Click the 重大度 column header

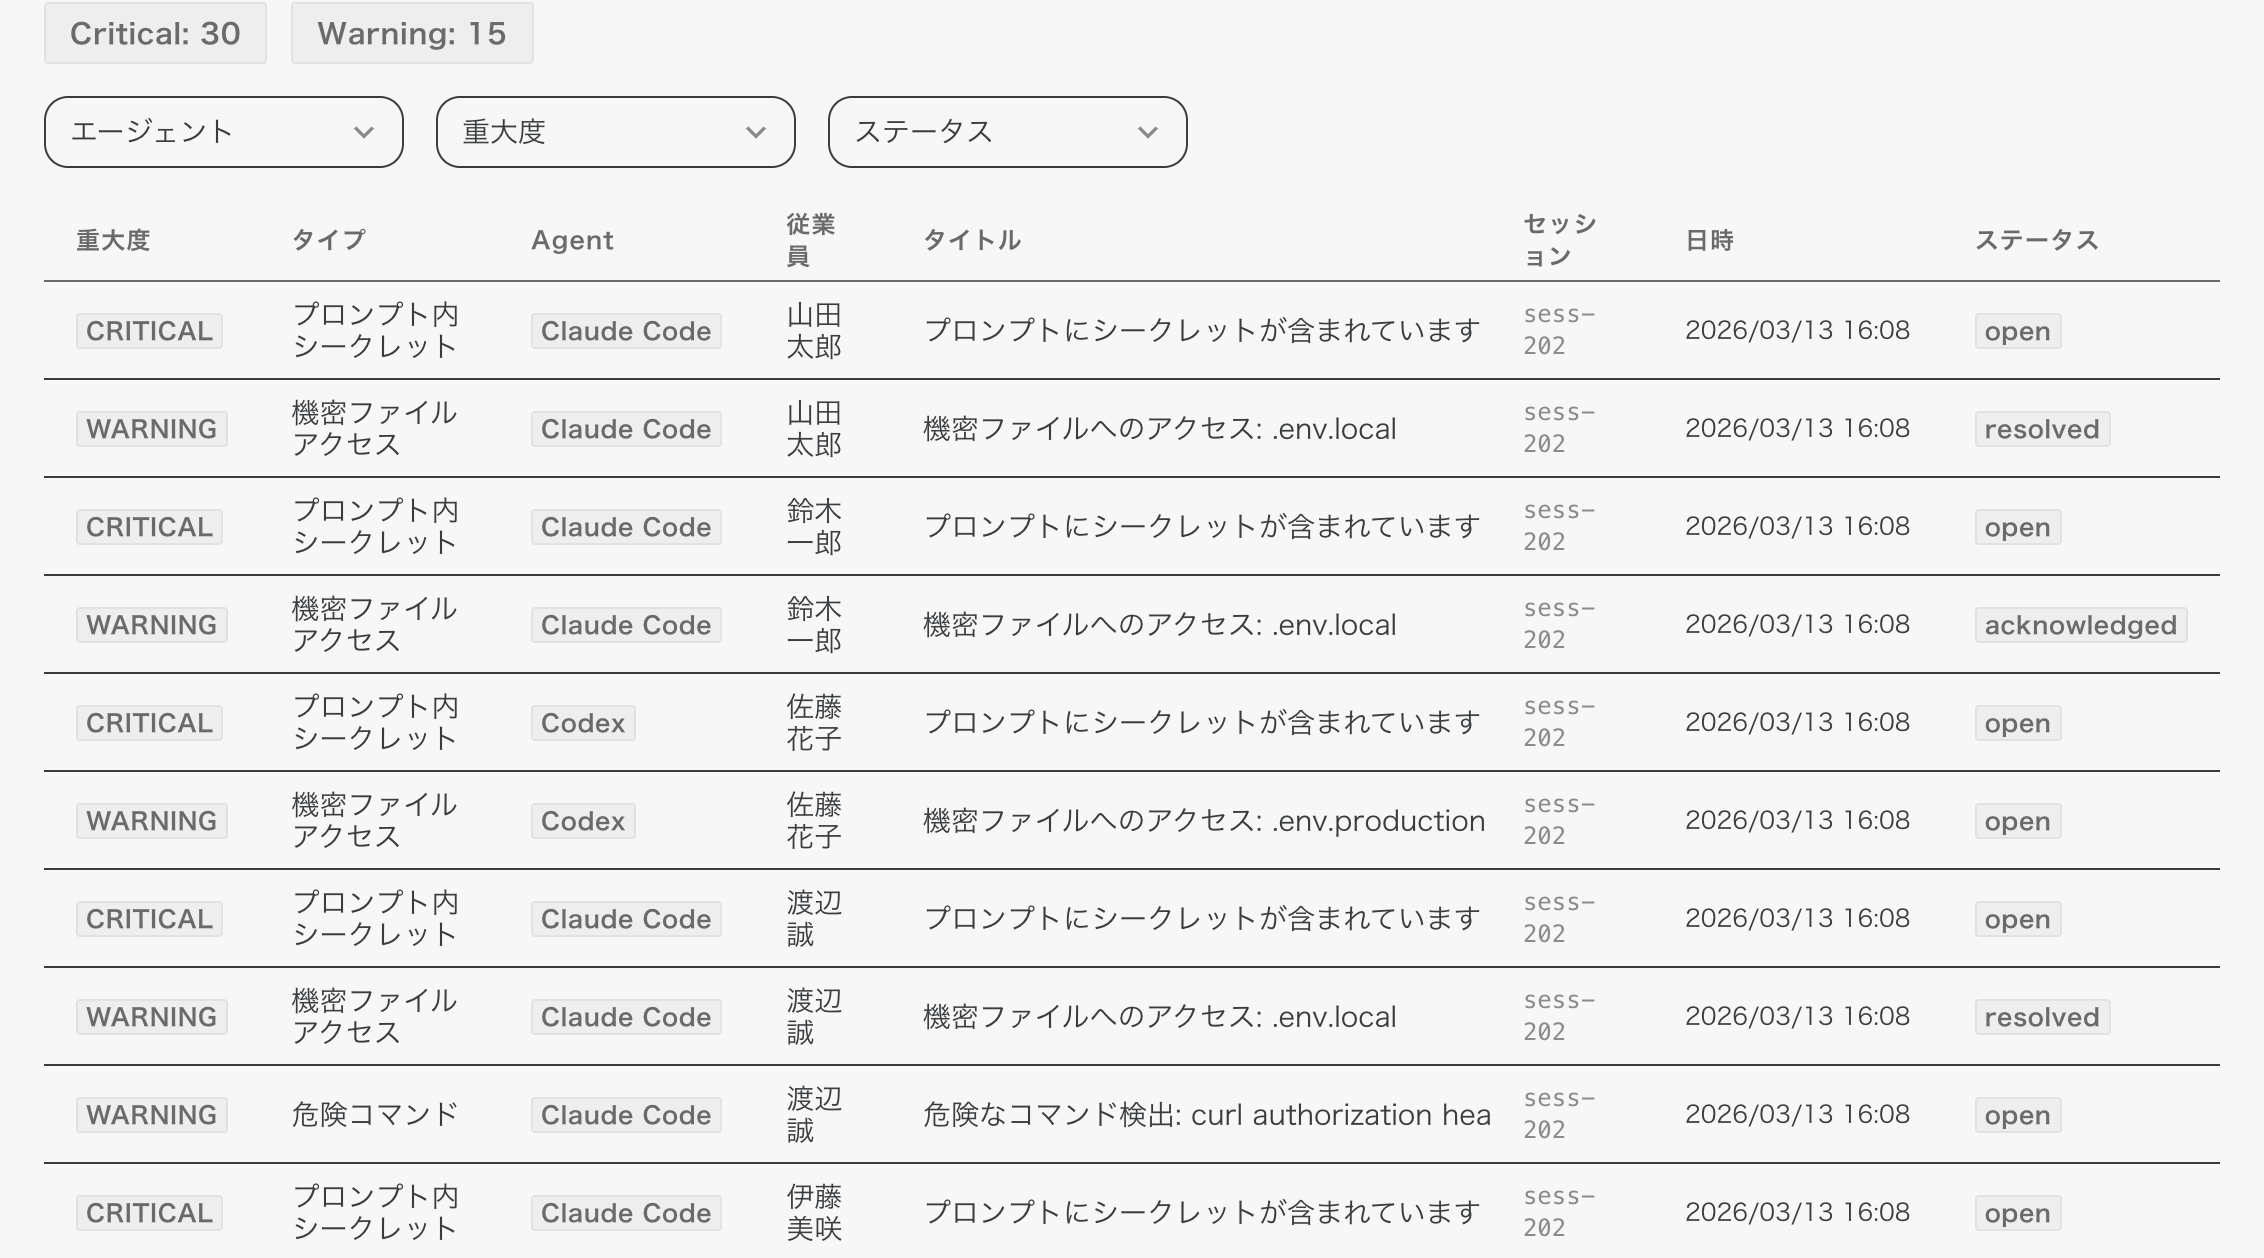pyautogui.click(x=113, y=240)
